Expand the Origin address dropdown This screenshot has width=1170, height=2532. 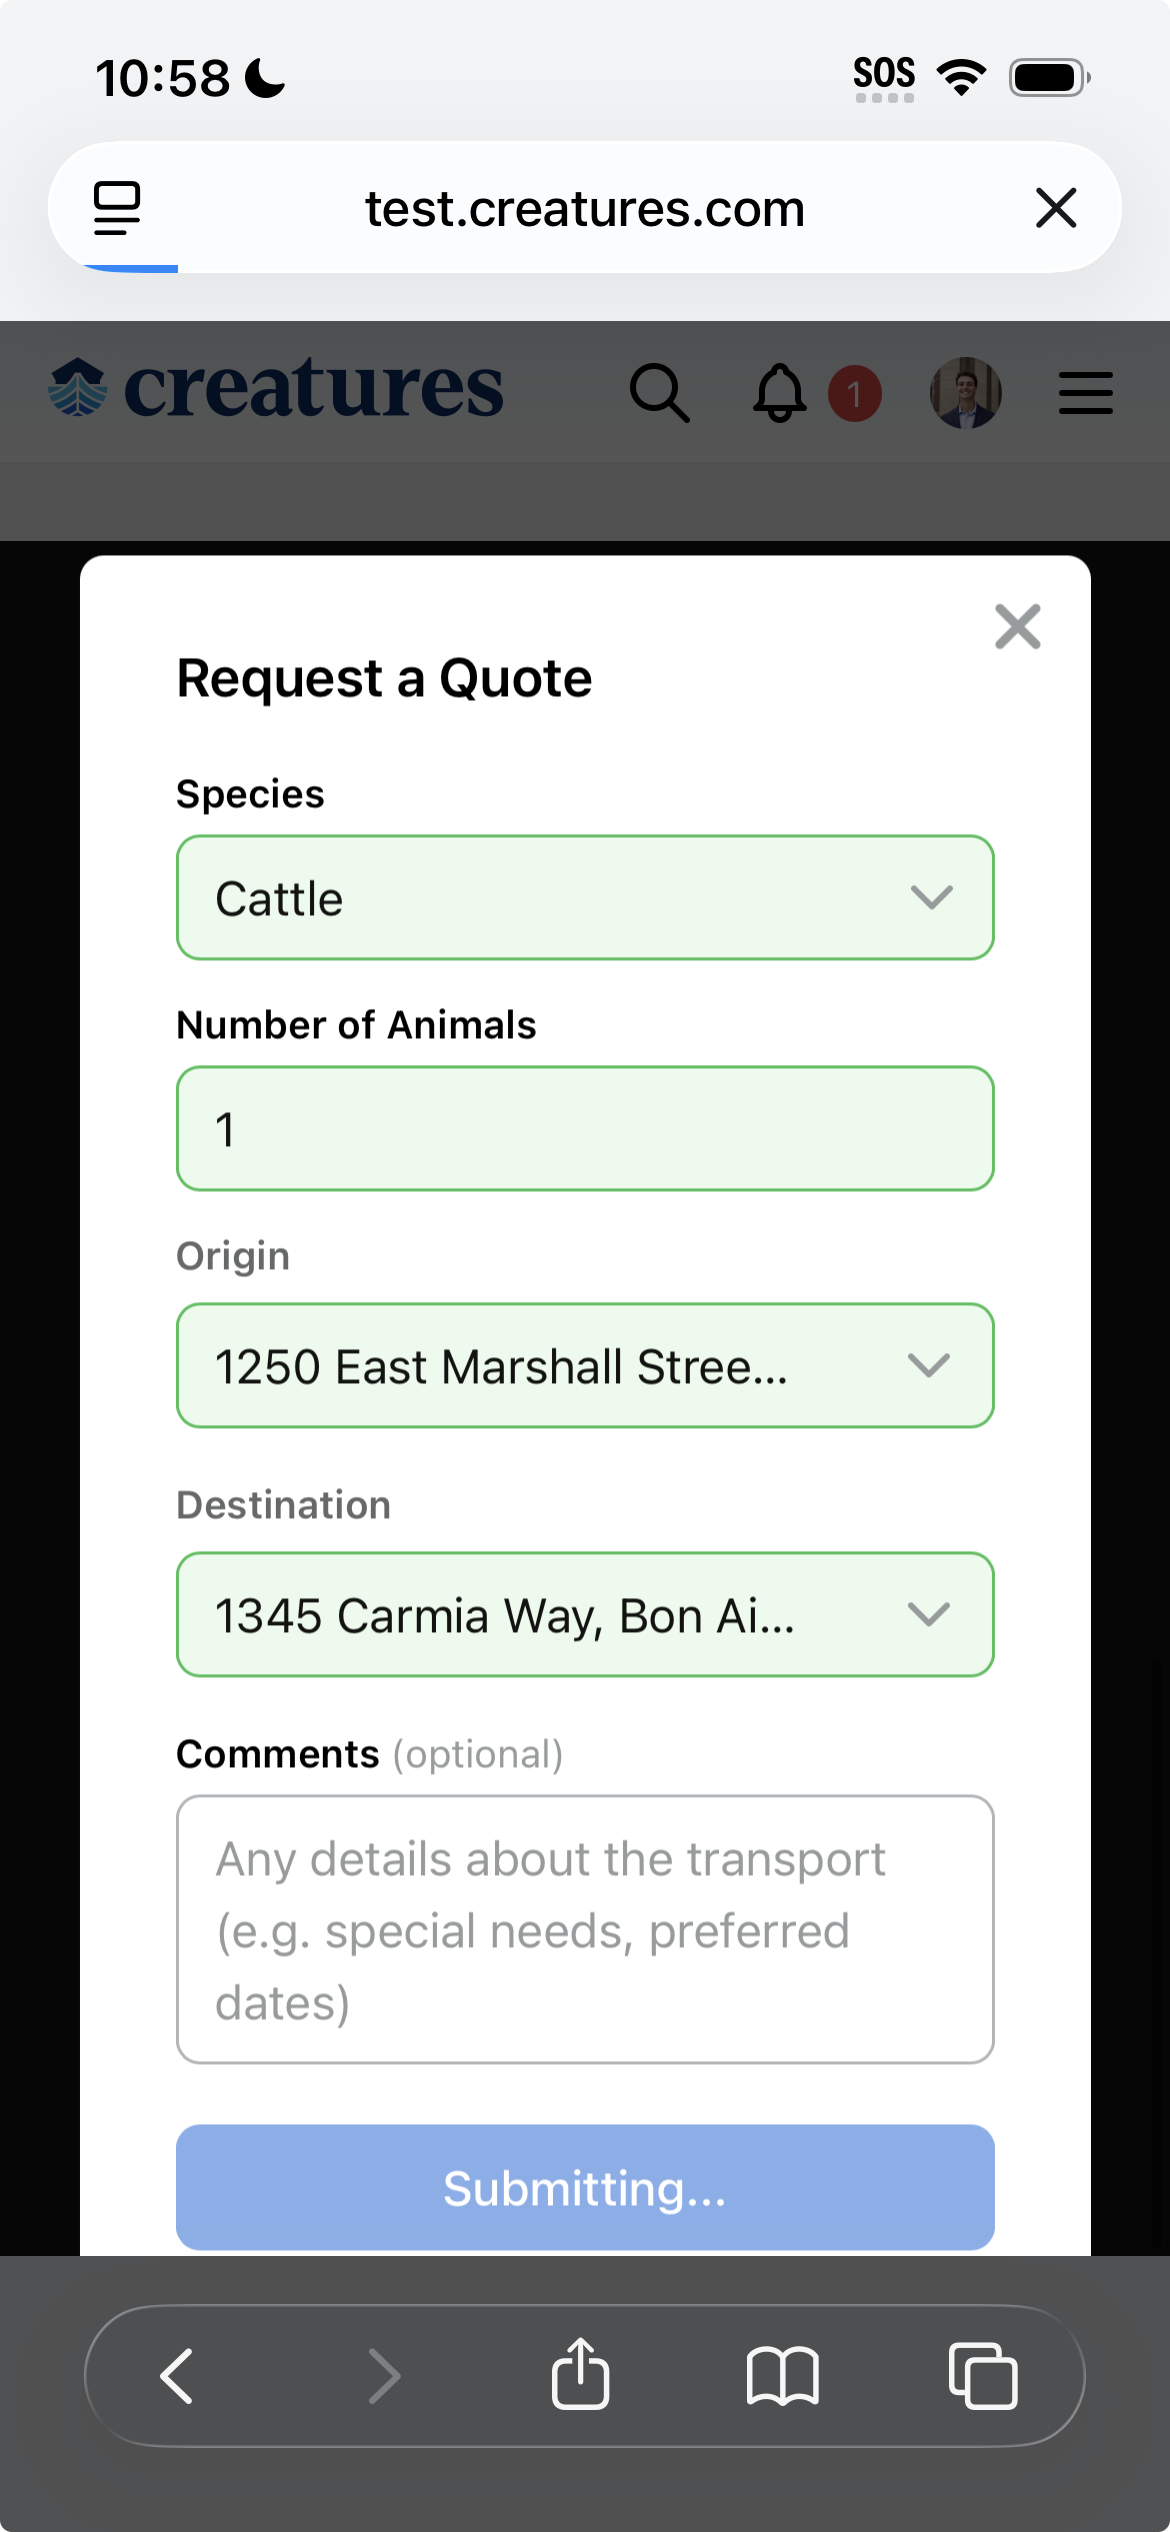tap(585, 1366)
